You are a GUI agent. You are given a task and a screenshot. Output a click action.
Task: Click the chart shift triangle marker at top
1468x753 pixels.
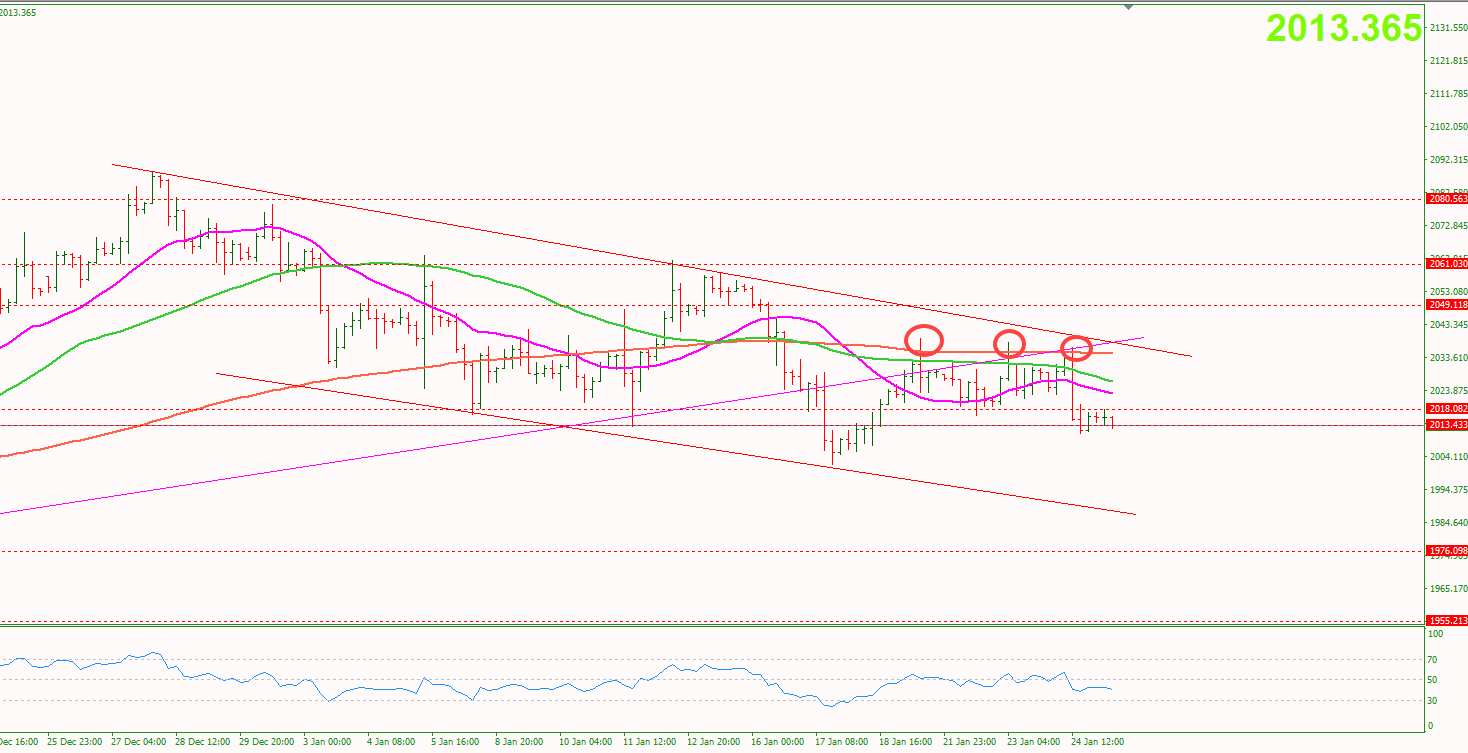1128,7
